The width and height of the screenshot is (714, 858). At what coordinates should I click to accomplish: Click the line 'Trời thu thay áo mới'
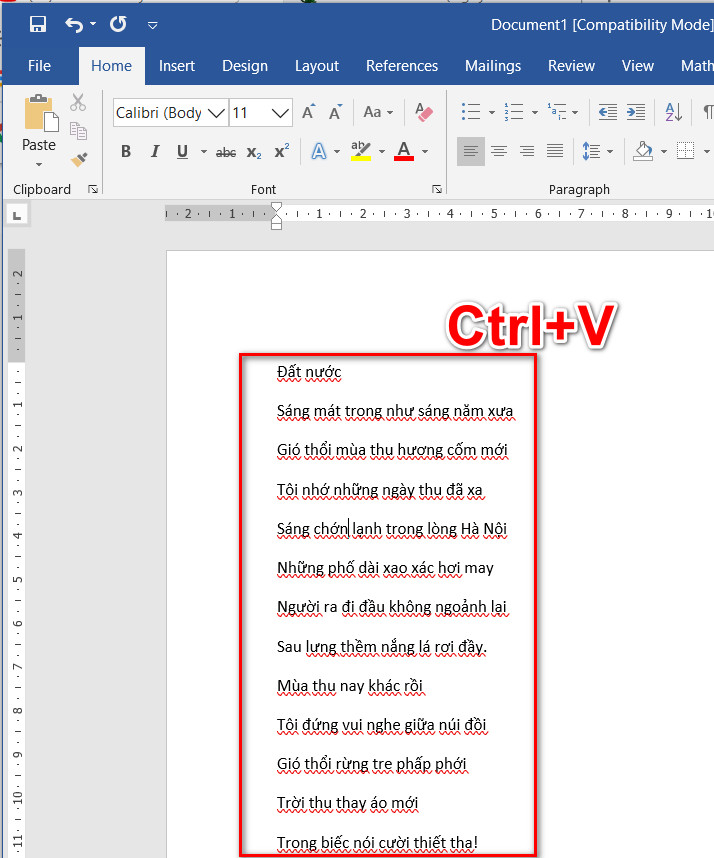click(x=347, y=803)
